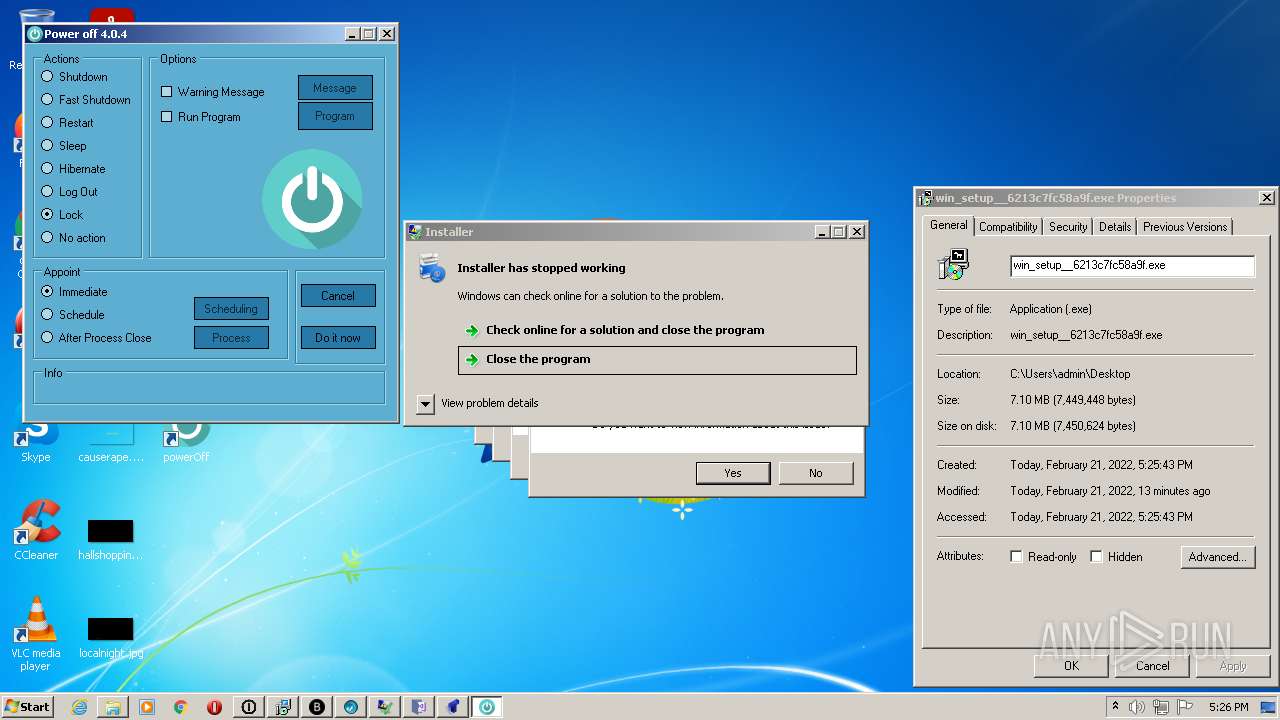Click Yes in the background dialog
Screen dimensions: 1280x720
click(733, 473)
